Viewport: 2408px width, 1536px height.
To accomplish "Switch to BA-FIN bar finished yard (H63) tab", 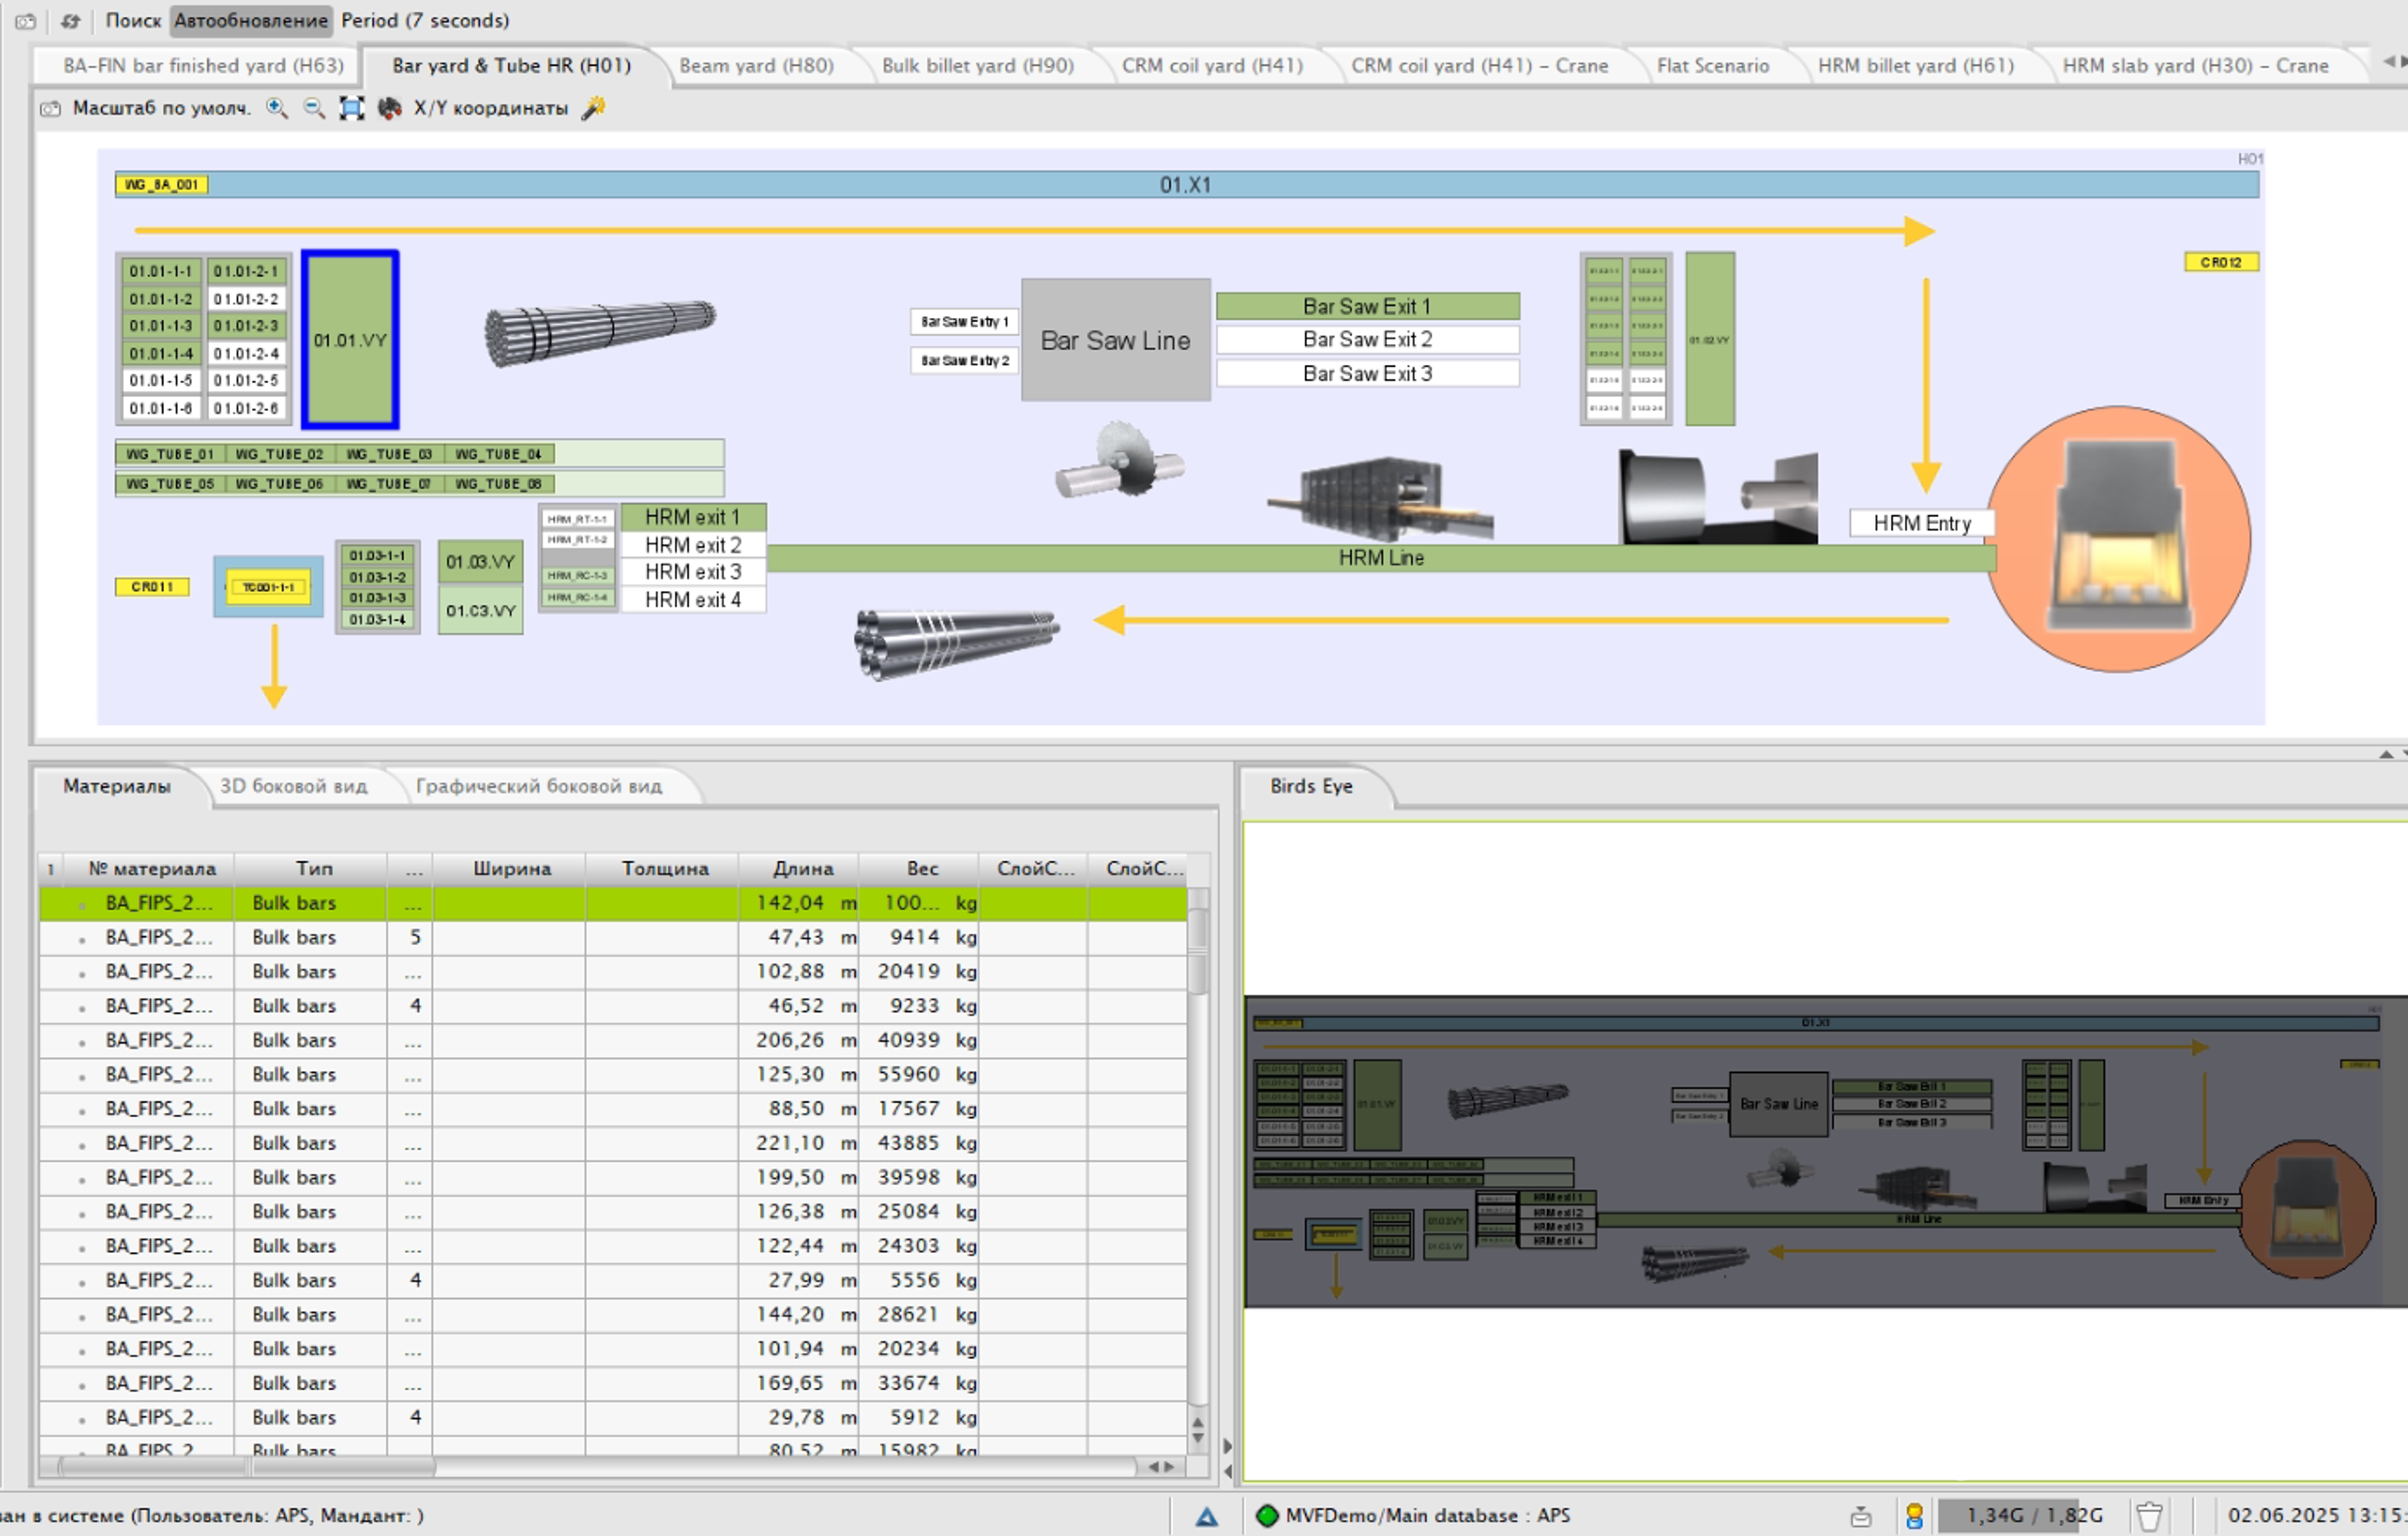I will (x=203, y=65).
